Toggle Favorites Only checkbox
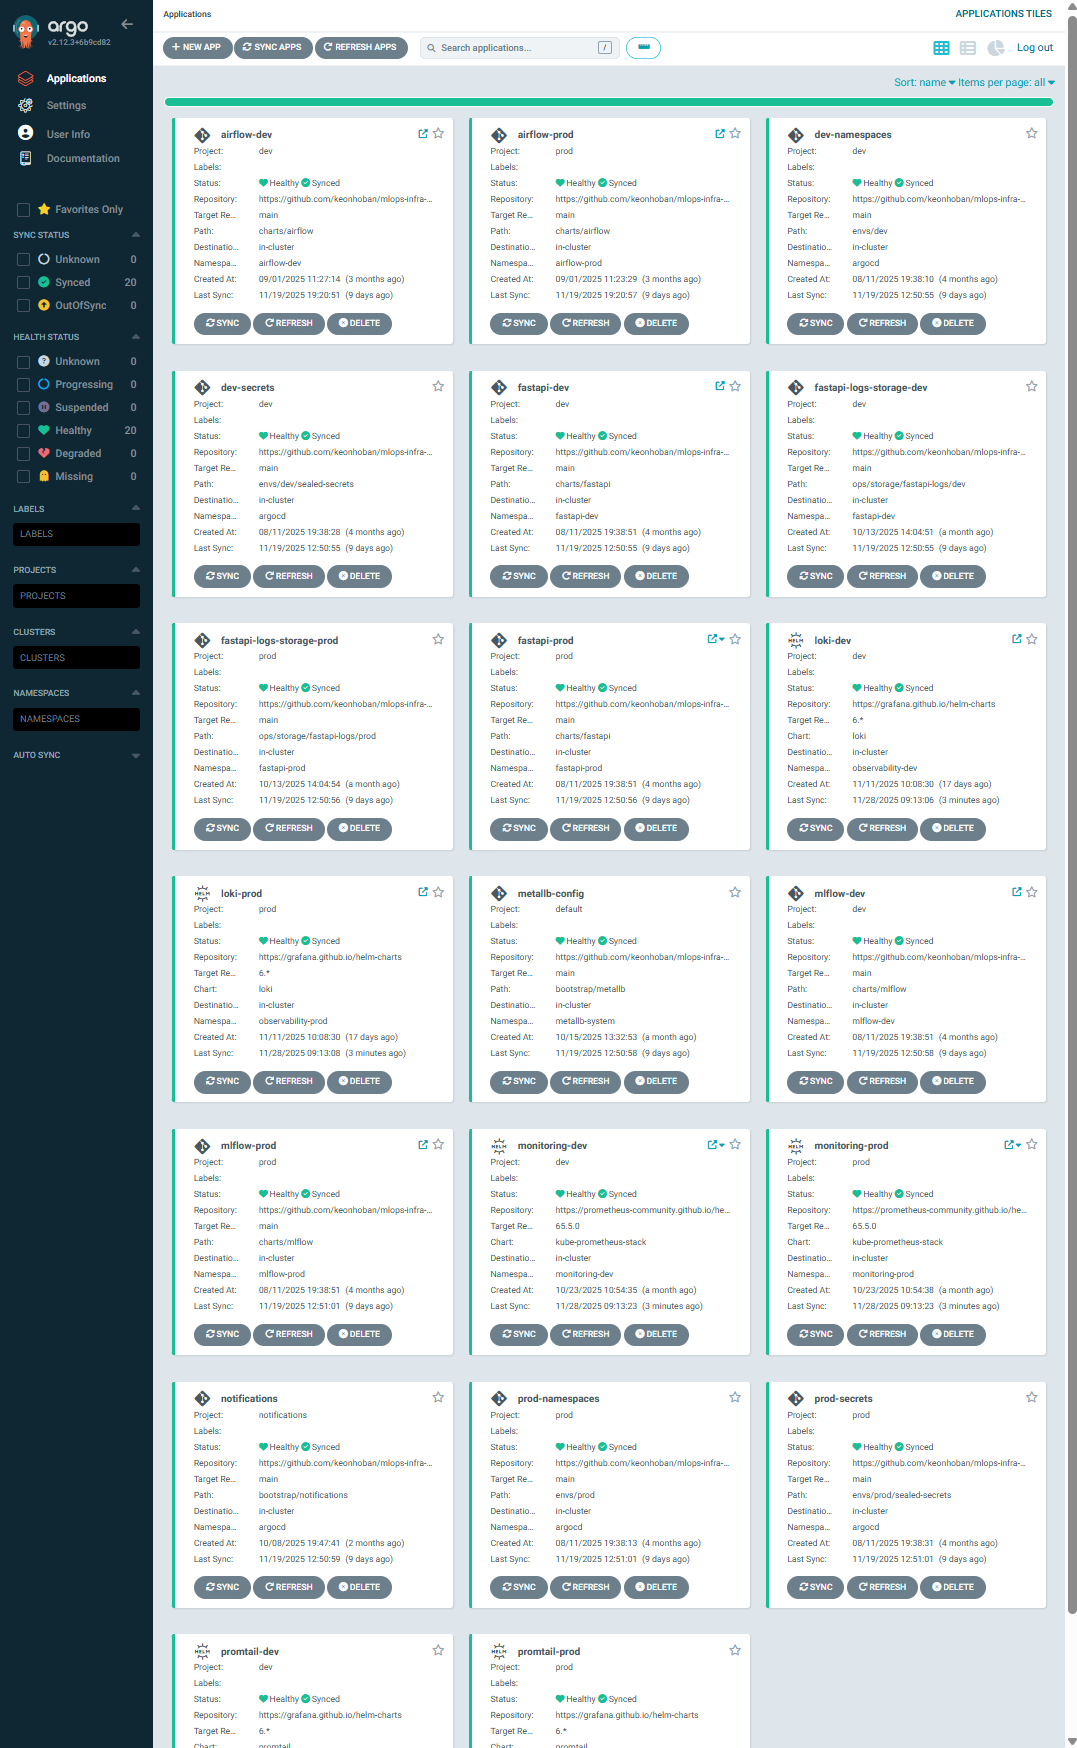1077x1748 pixels. [x=23, y=210]
